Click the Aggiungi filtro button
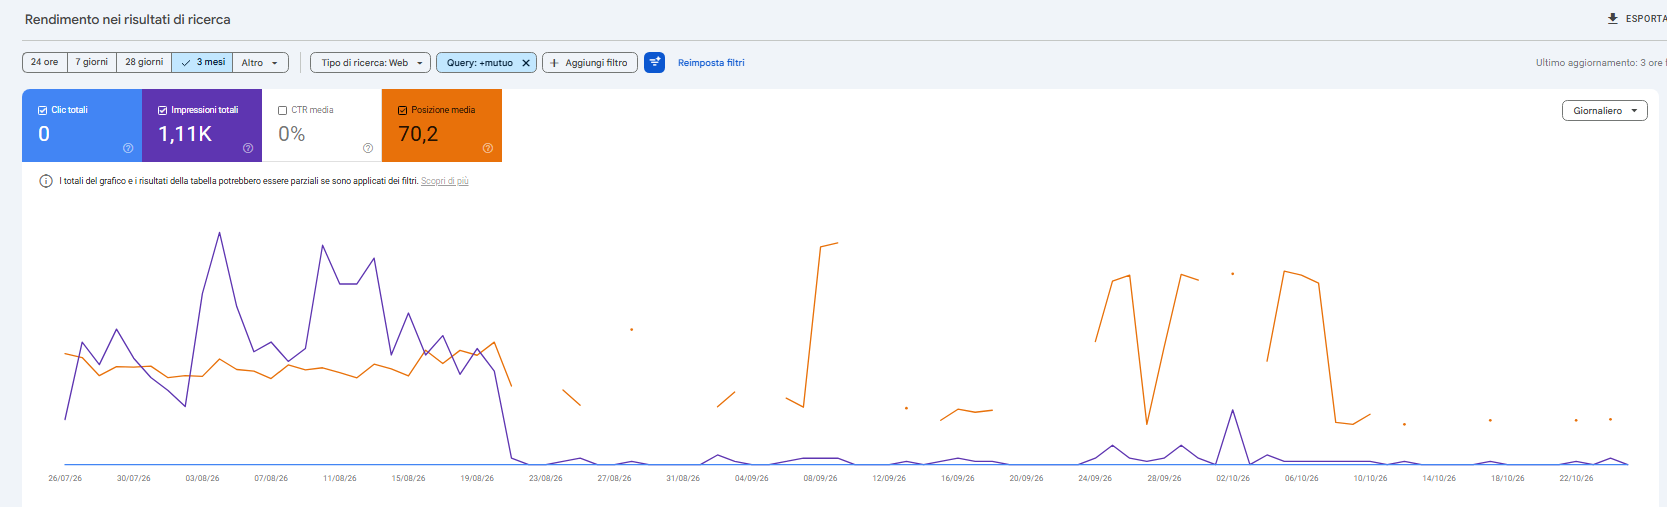This screenshot has width=1667, height=507. tap(590, 63)
